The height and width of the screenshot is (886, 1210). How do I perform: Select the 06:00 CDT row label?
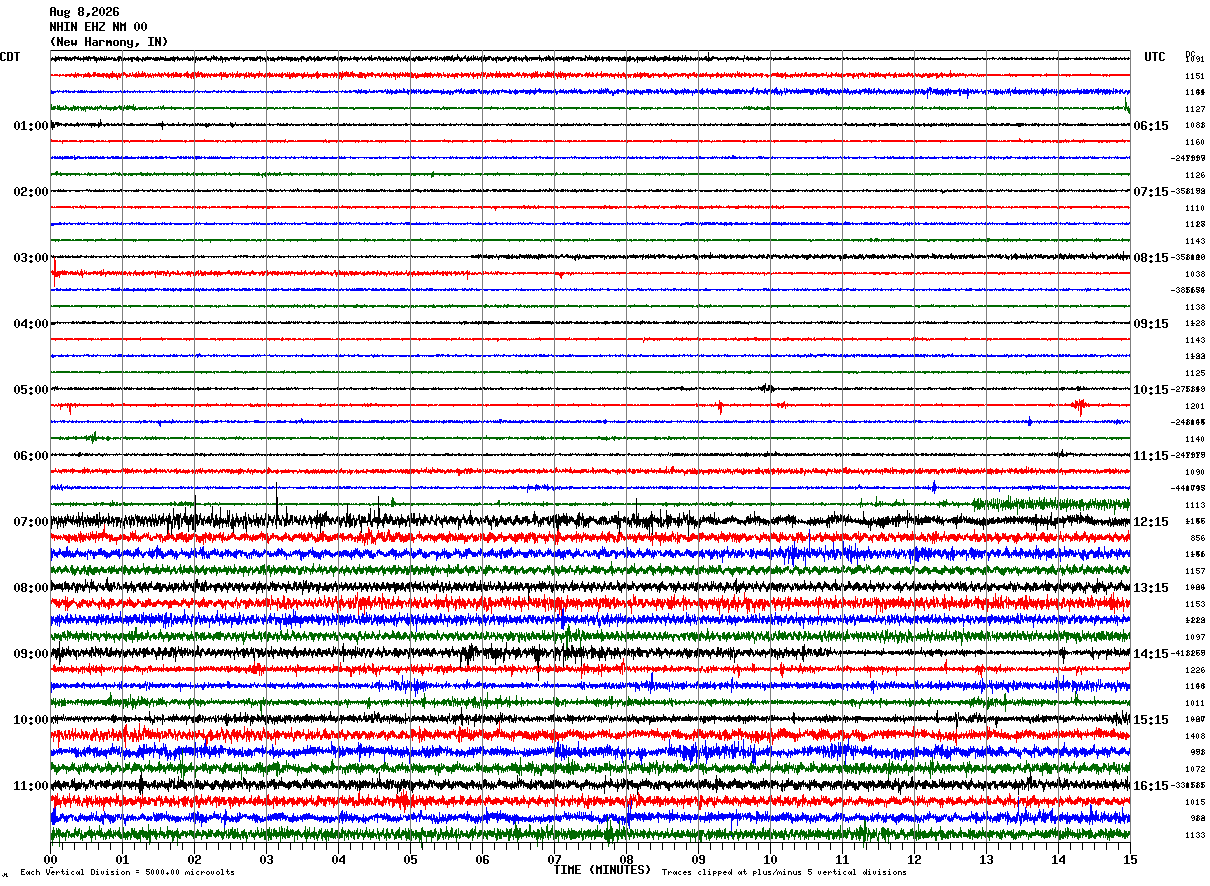pos(31,456)
